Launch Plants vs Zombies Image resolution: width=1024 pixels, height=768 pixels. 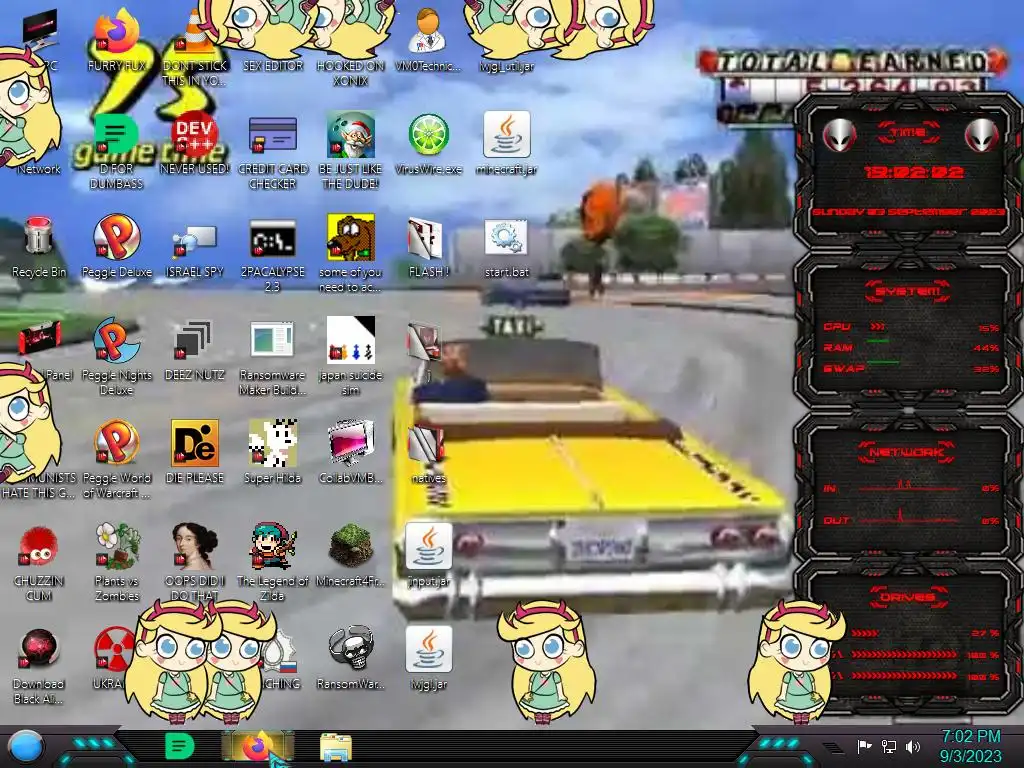pyautogui.click(x=116, y=562)
